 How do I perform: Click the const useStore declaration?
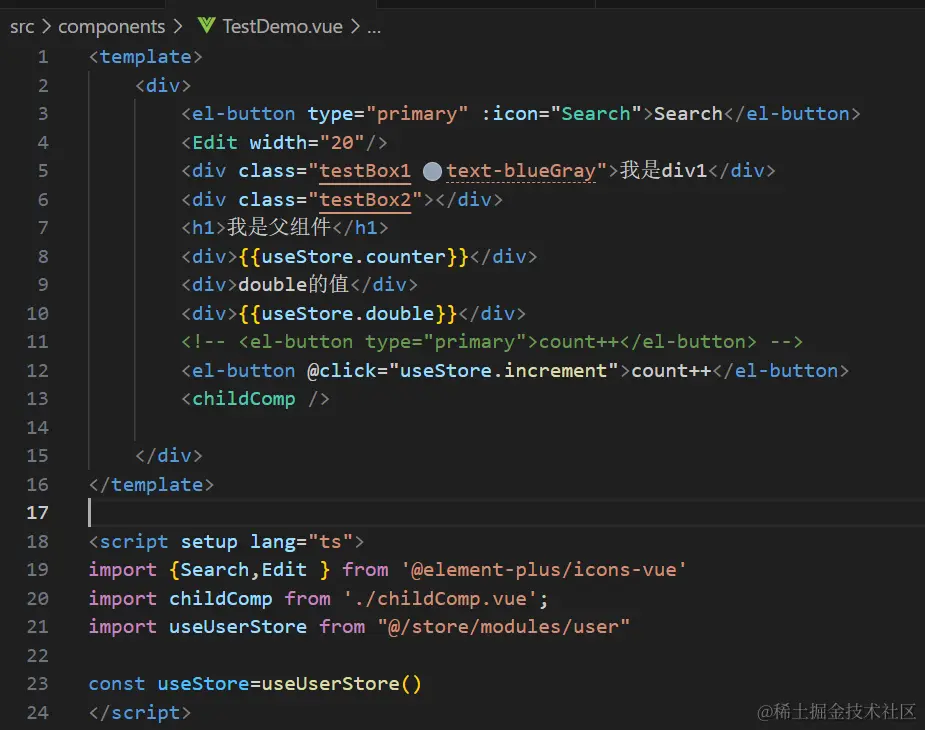(x=169, y=684)
